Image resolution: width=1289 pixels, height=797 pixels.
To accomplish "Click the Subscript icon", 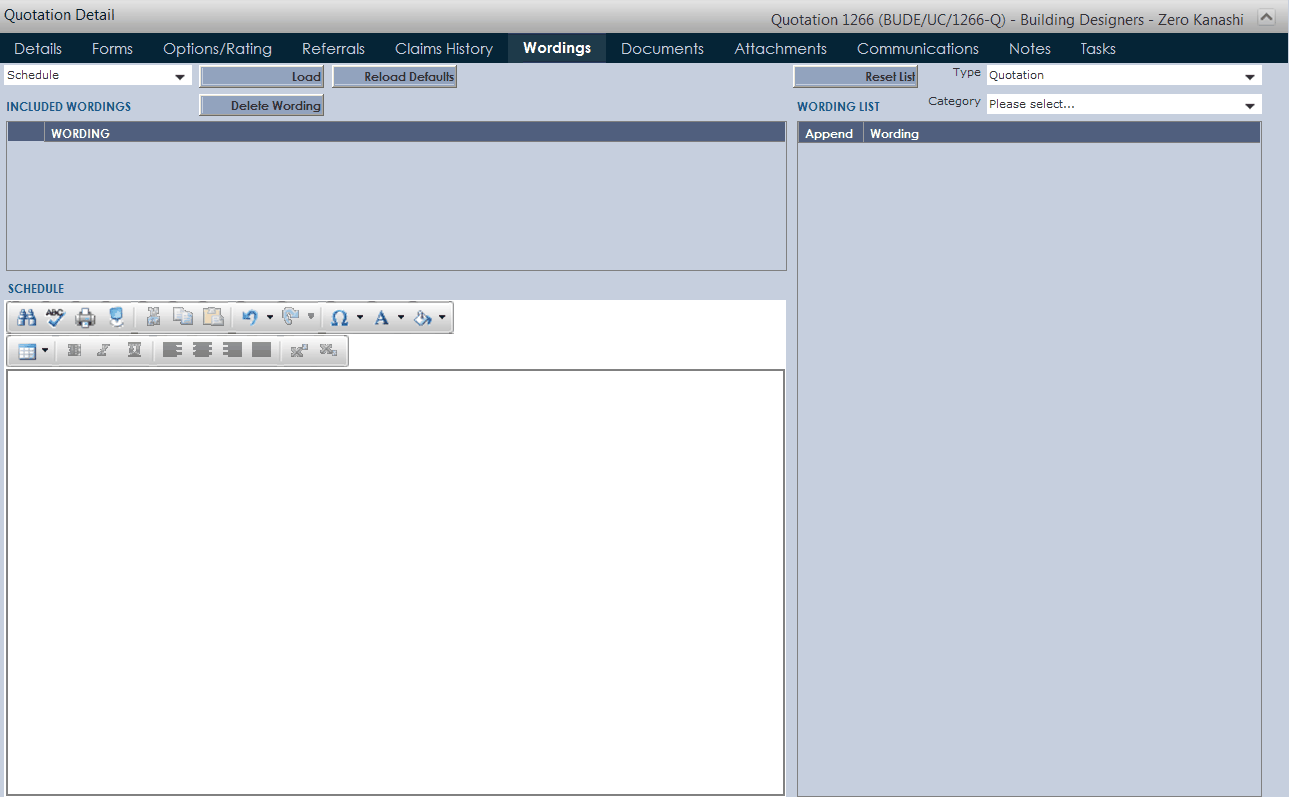I will click(328, 351).
